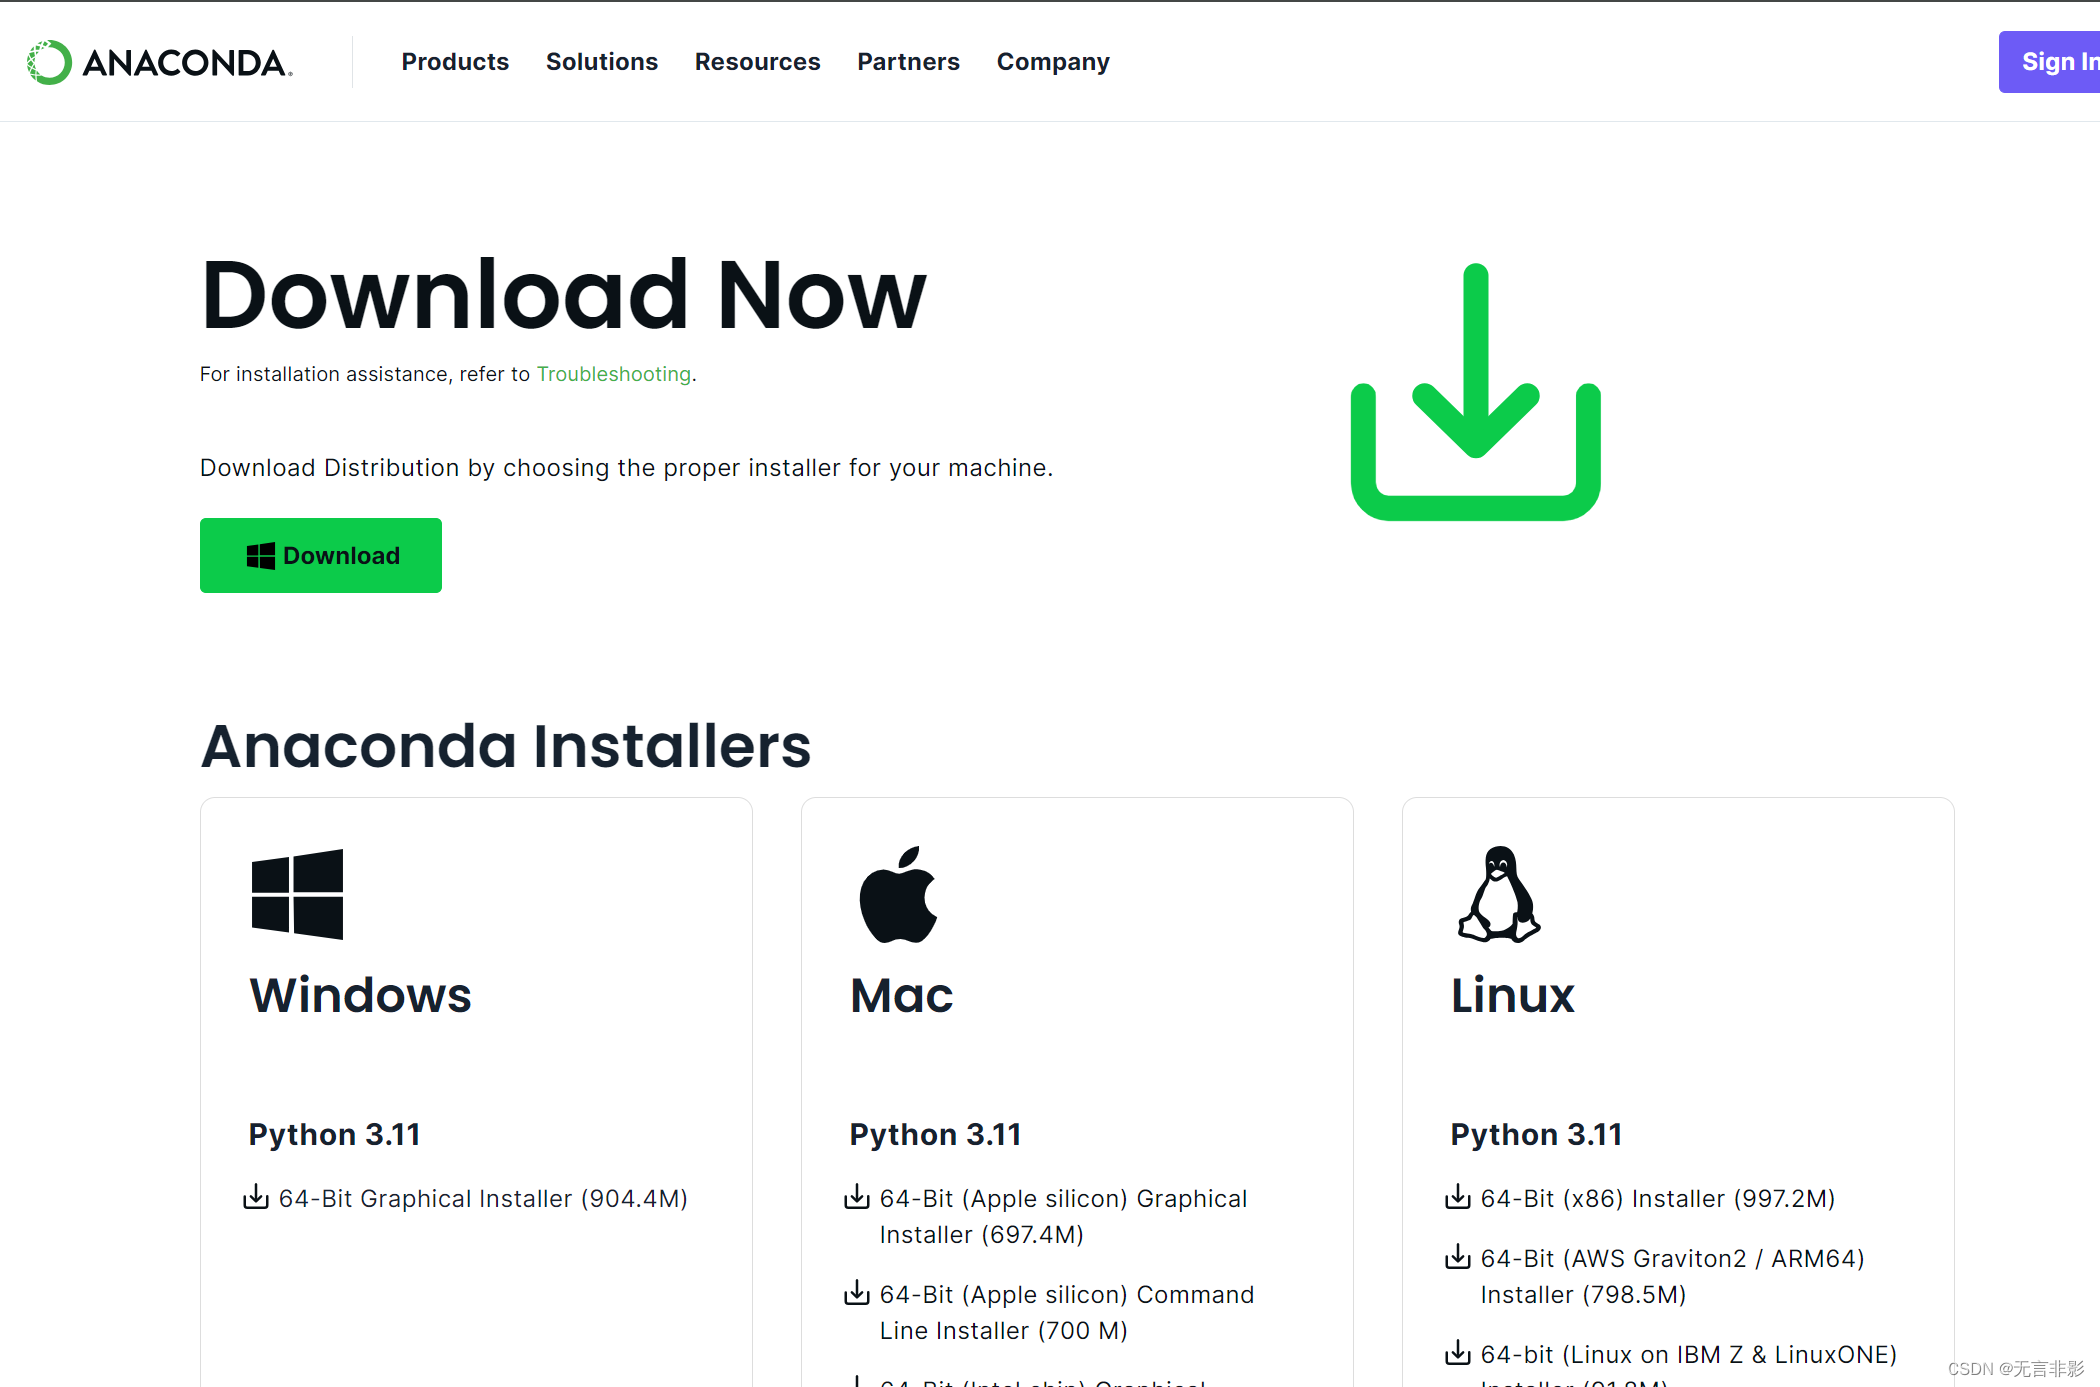Click download icon beside Windows 64-Bit Graphical Installer
This screenshot has width=2100, height=1387.
pos(256,1197)
